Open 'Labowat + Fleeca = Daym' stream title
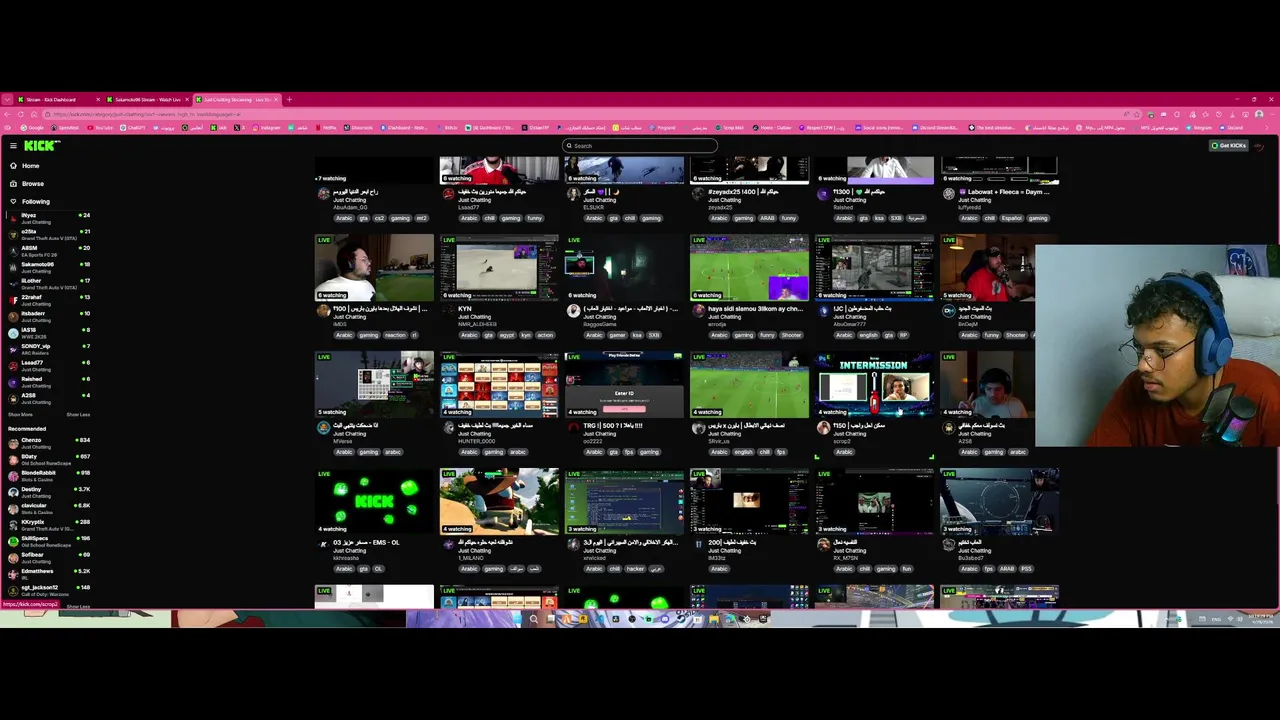 pyautogui.click(x=1003, y=192)
